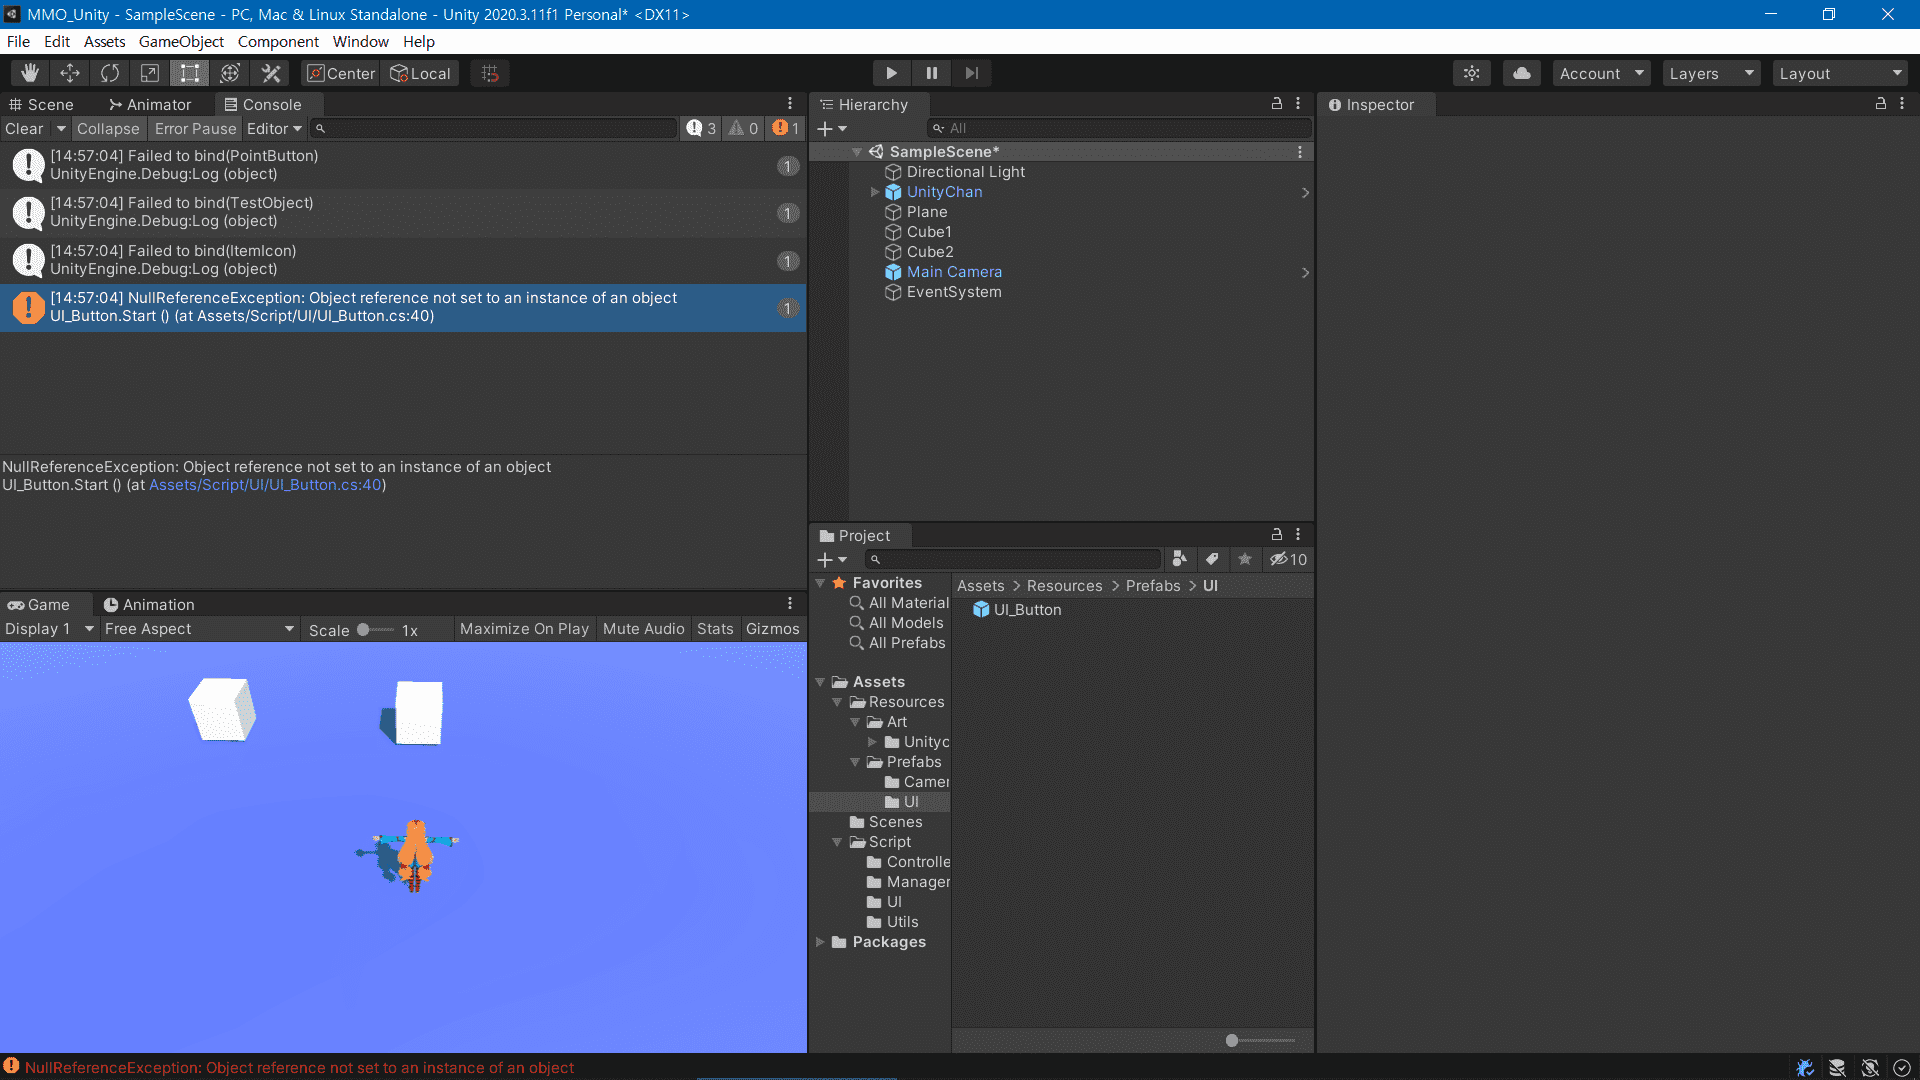Screen dimensions: 1920x1080
Task: Toggle Collapse in Console
Action: [x=108, y=128]
